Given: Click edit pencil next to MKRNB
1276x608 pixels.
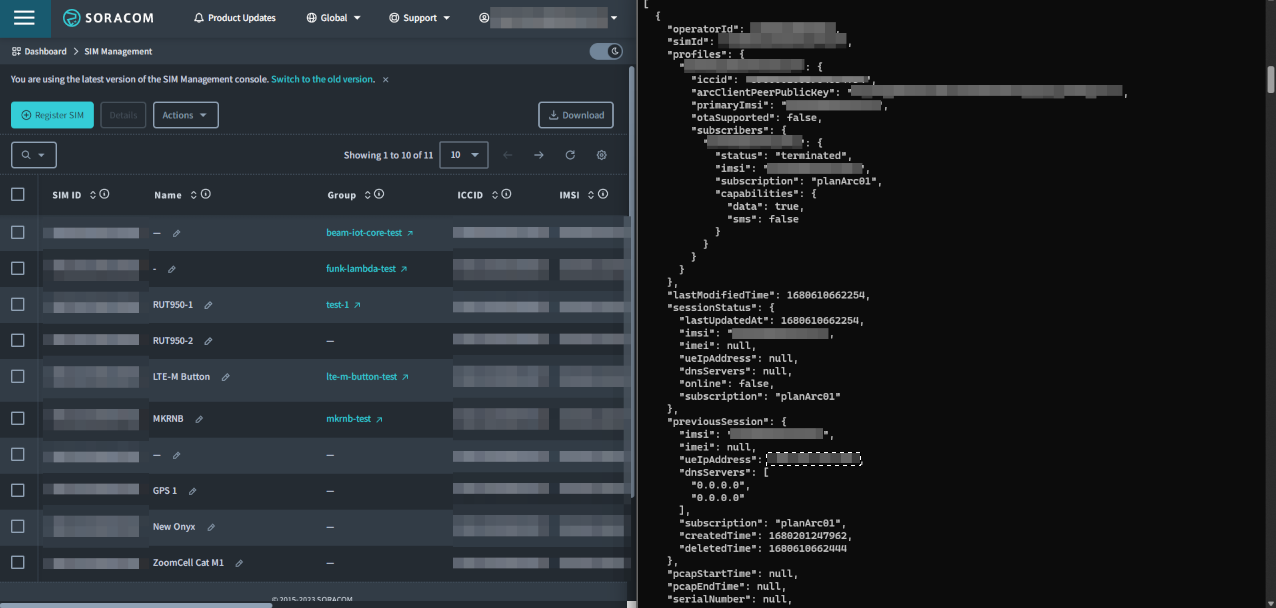Looking at the screenshot, I should coord(199,419).
